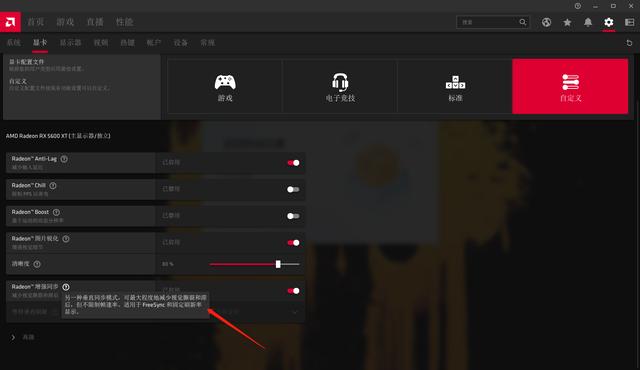Open the 性能 top menu
Image resolution: width=640 pixels, height=370 pixels.
click(x=124, y=22)
